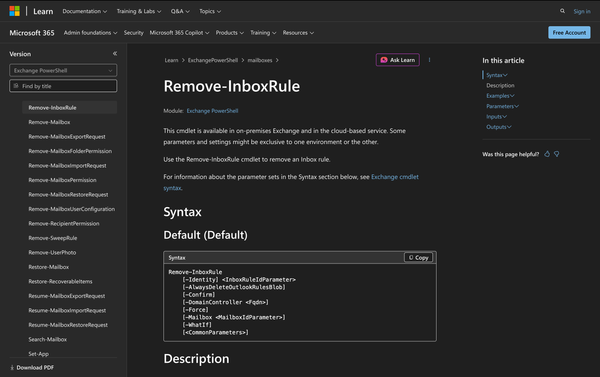
Task: Click the thumbs up feedback icon
Action: click(547, 154)
